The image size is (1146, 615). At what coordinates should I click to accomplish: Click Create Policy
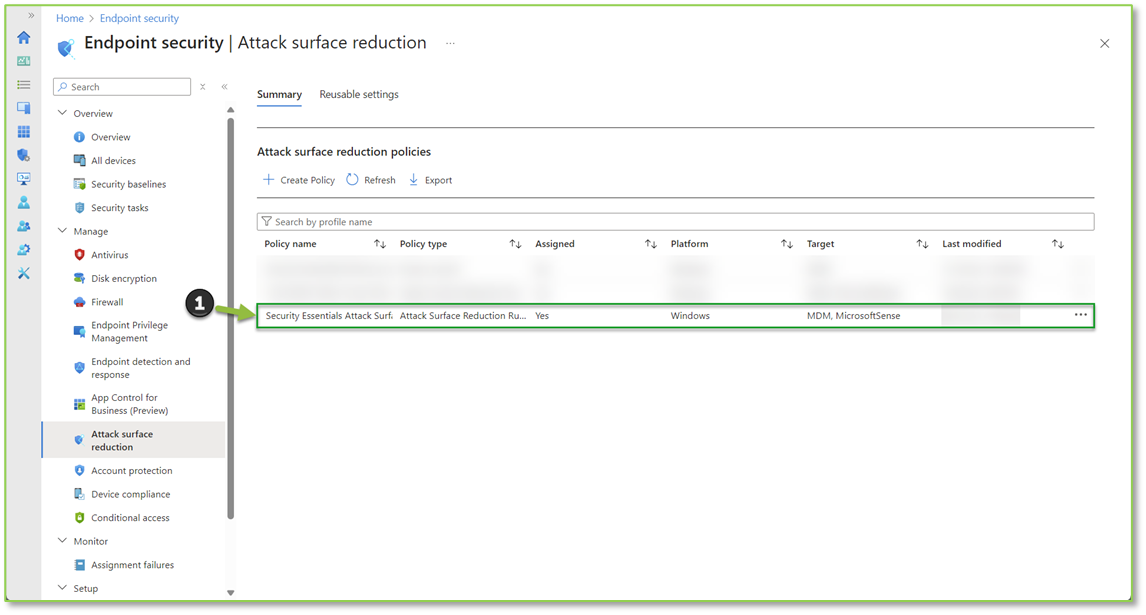[299, 180]
